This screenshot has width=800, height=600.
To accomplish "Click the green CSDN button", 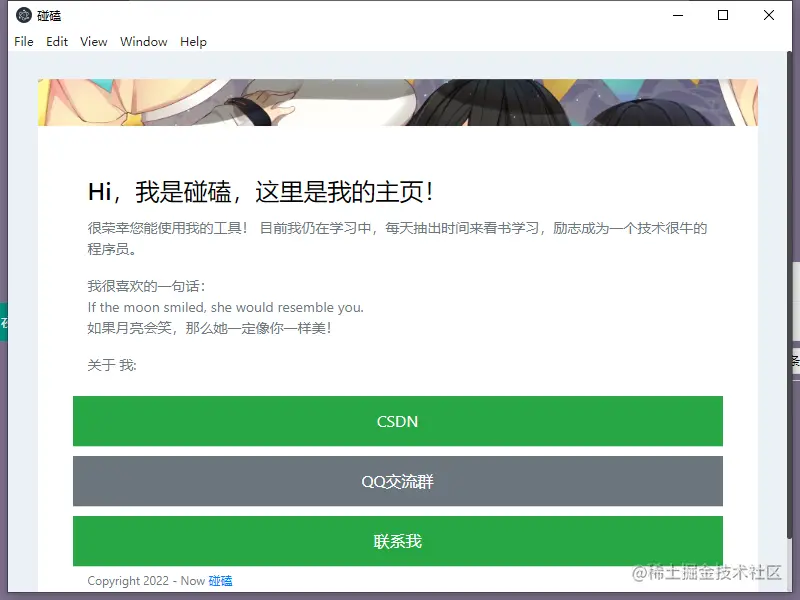I will 397,421.
